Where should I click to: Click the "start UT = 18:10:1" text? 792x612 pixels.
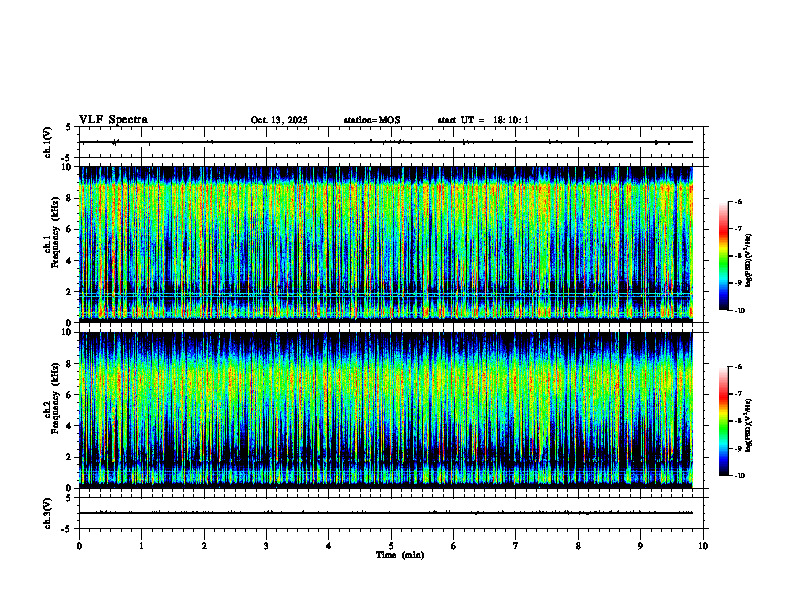[x=483, y=120]
